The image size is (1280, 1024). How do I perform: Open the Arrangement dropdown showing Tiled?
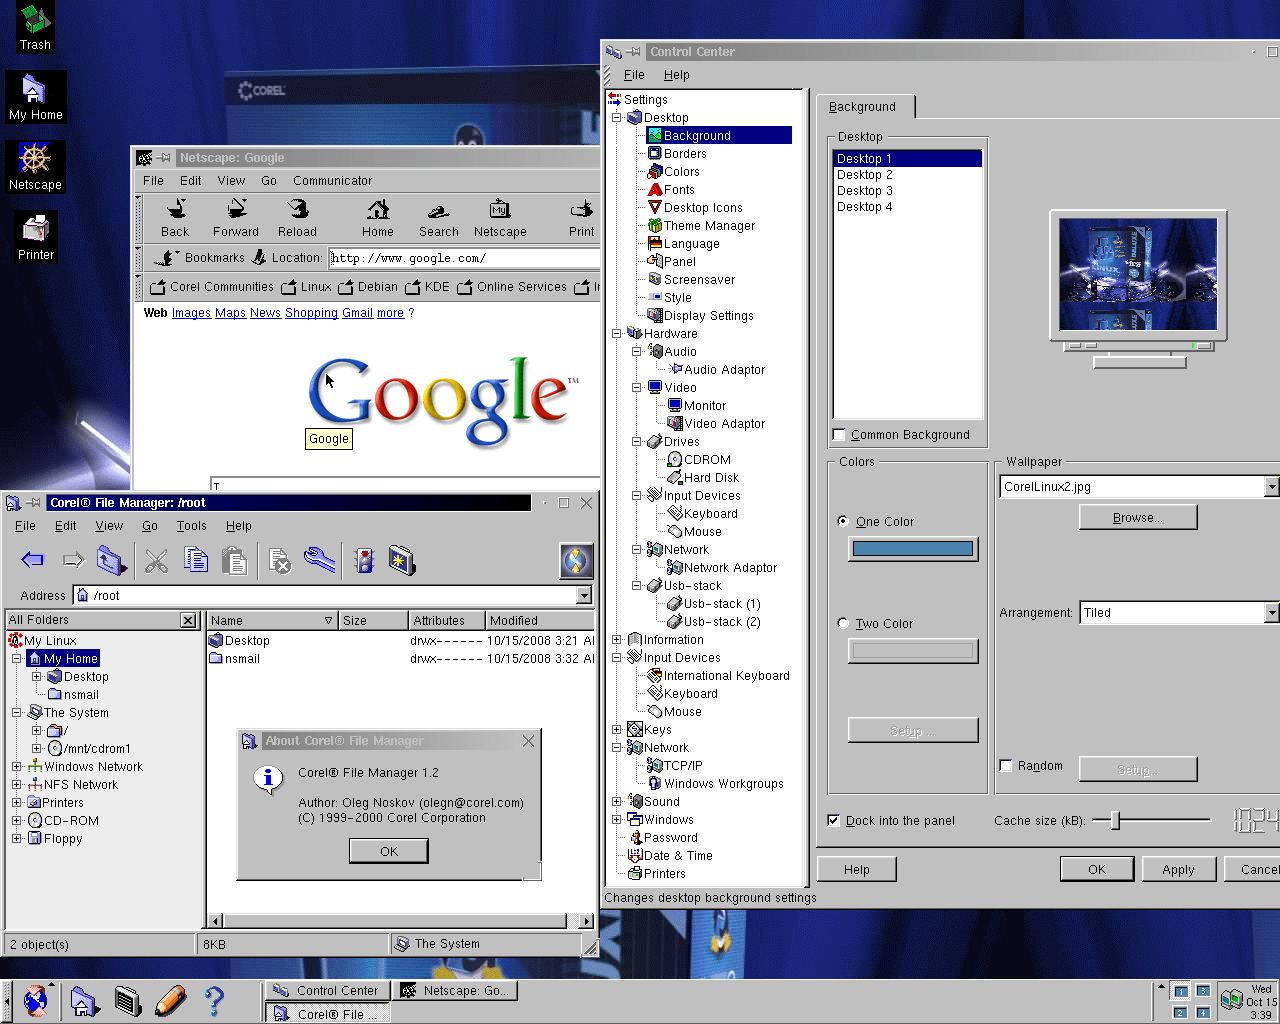pyautogui.click(x=1270, y=612)
